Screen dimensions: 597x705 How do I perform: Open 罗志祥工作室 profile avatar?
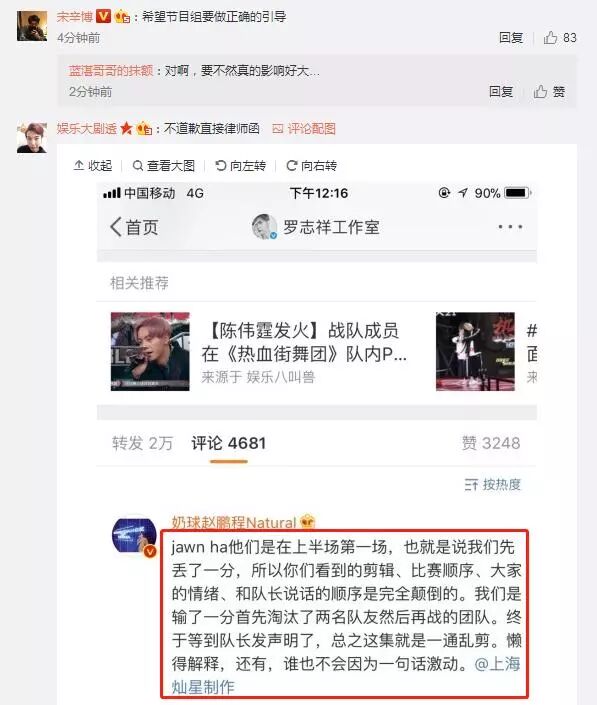(x=264, y=226)
